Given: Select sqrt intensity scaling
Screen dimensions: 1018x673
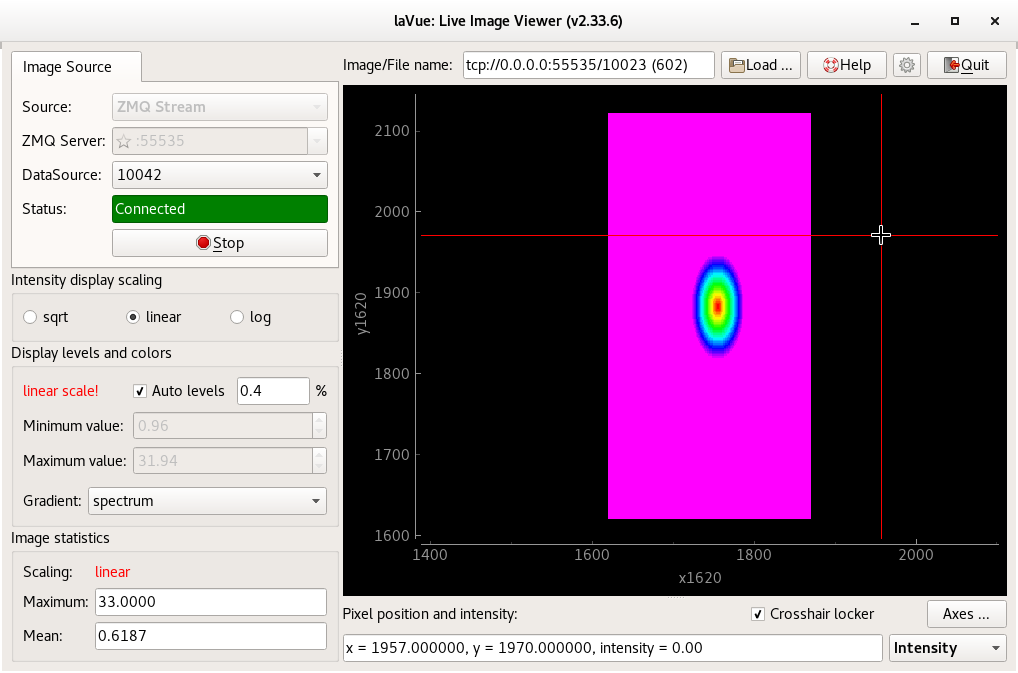Looking at the screenshot, I should 30,317.
